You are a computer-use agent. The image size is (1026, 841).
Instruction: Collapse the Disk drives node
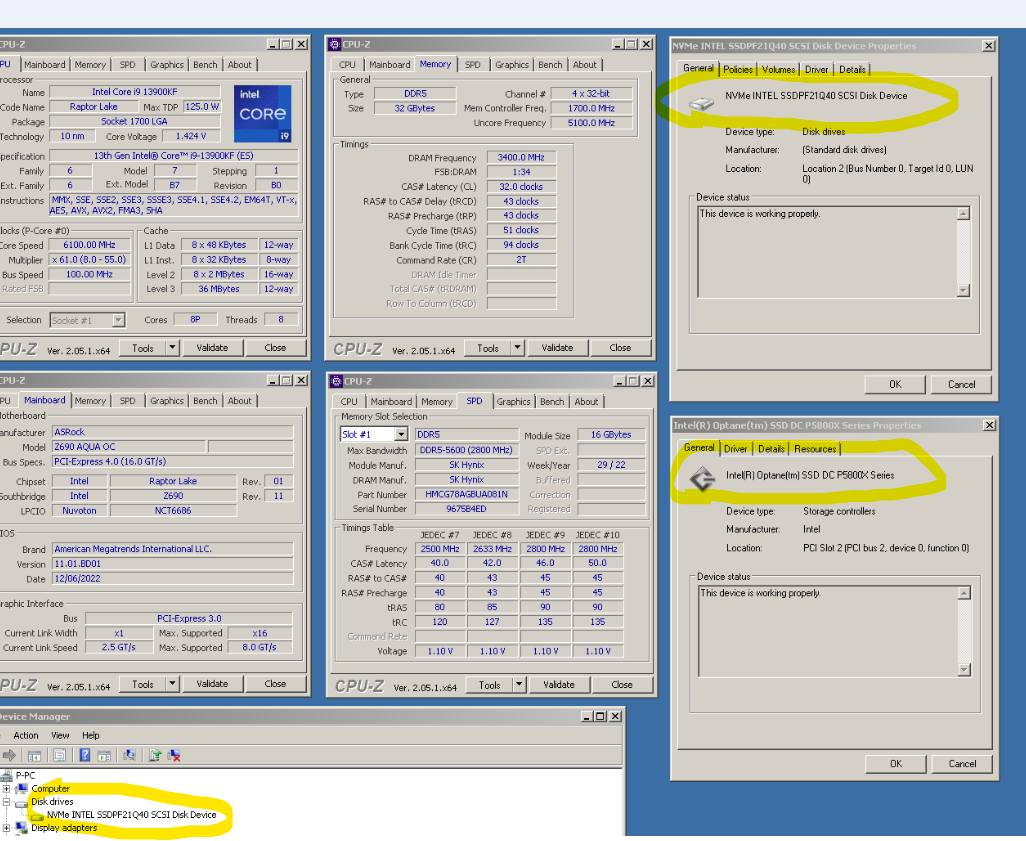click(x=6, y=802)
